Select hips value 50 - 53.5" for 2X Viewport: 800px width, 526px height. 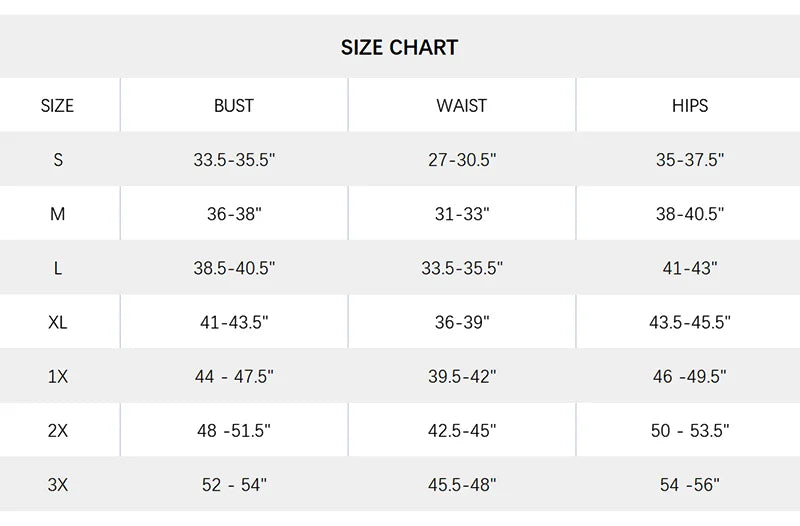(689, 431)
